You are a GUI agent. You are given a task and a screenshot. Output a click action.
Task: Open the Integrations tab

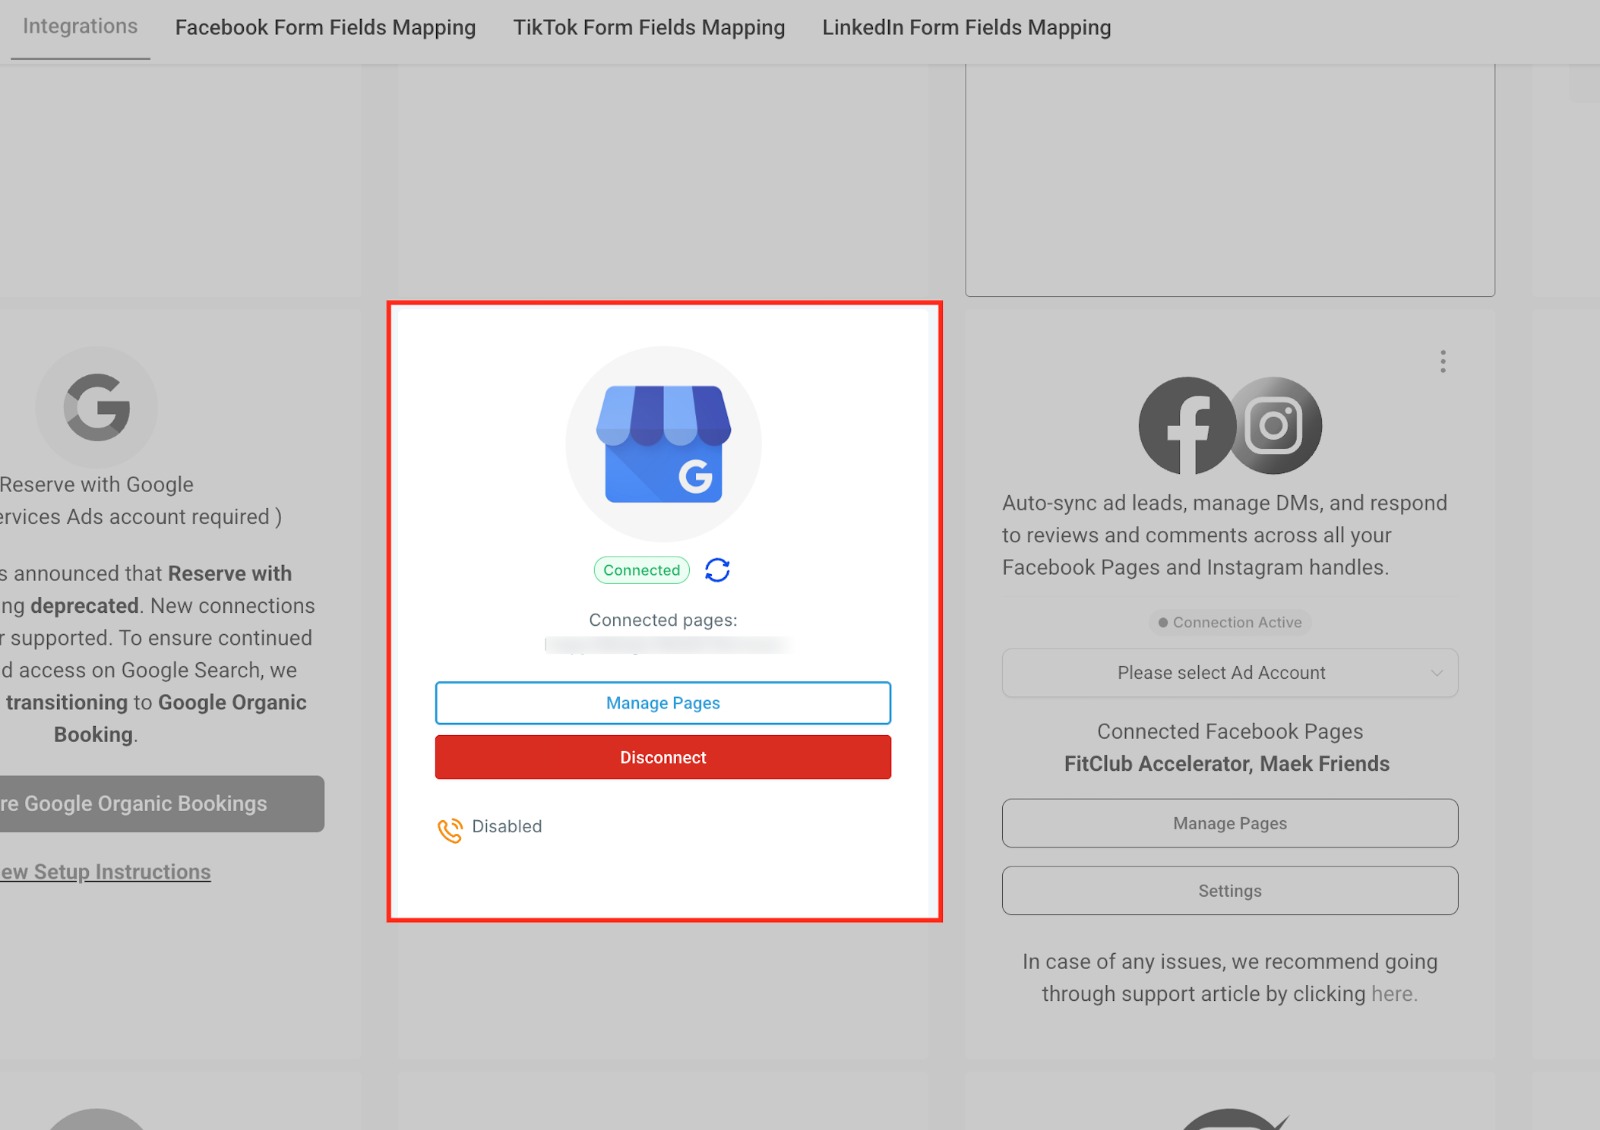(80, 27)
